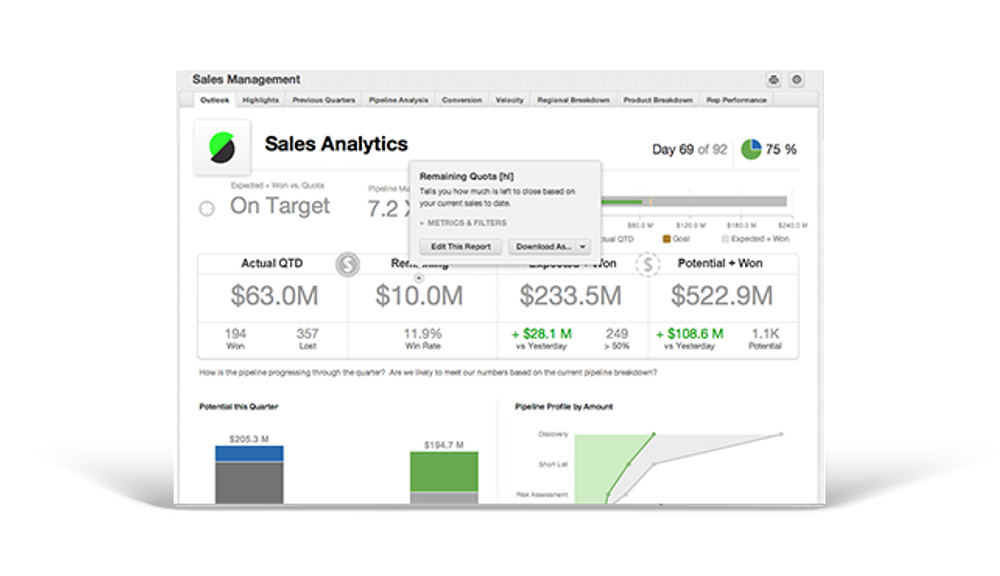Click the dashed dollar icon beside Potential + Won

[648, 264]
